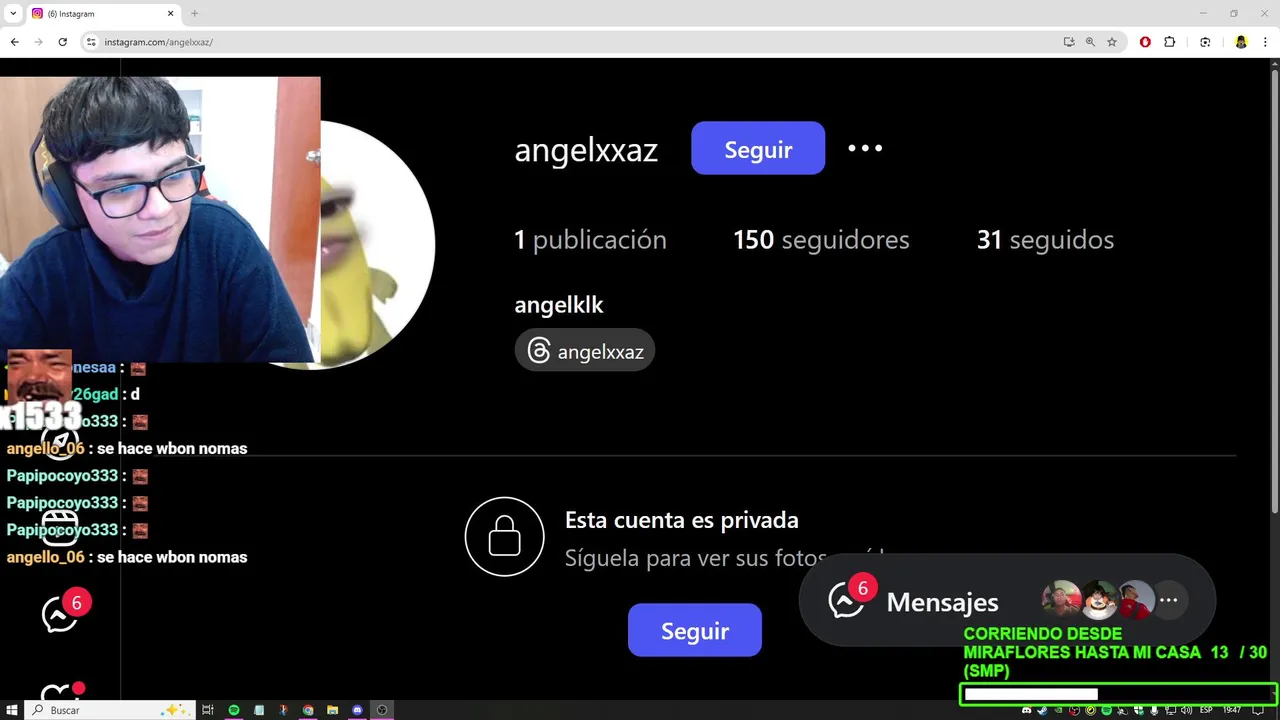The width and height of the screenshot is (1280, 720).
Task: Open the angelxxaz Threads profile badge
Action: (585, 351)
